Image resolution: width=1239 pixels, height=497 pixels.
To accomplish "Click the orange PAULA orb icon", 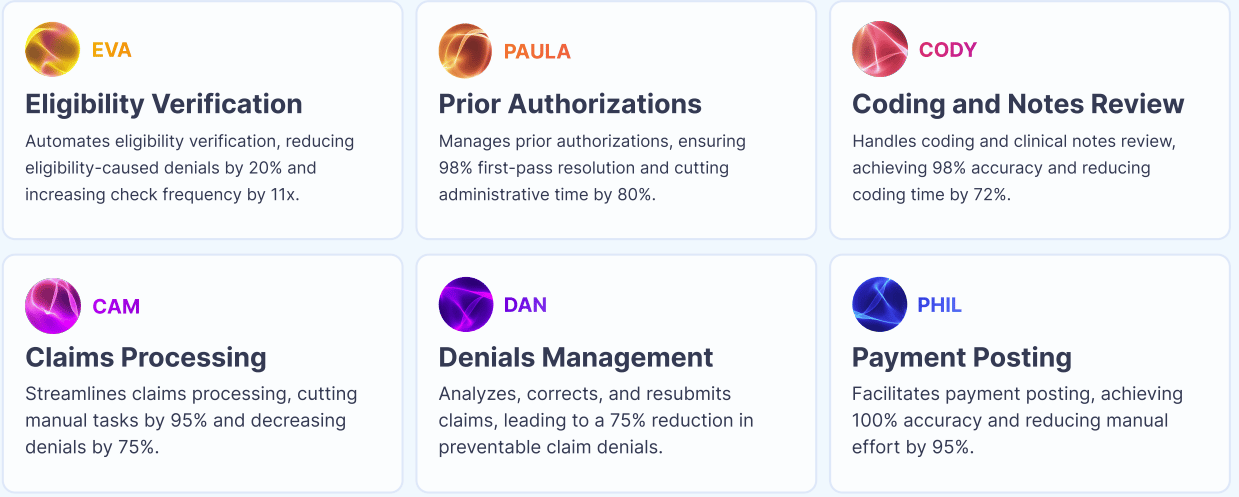I will tap(466, 50).
